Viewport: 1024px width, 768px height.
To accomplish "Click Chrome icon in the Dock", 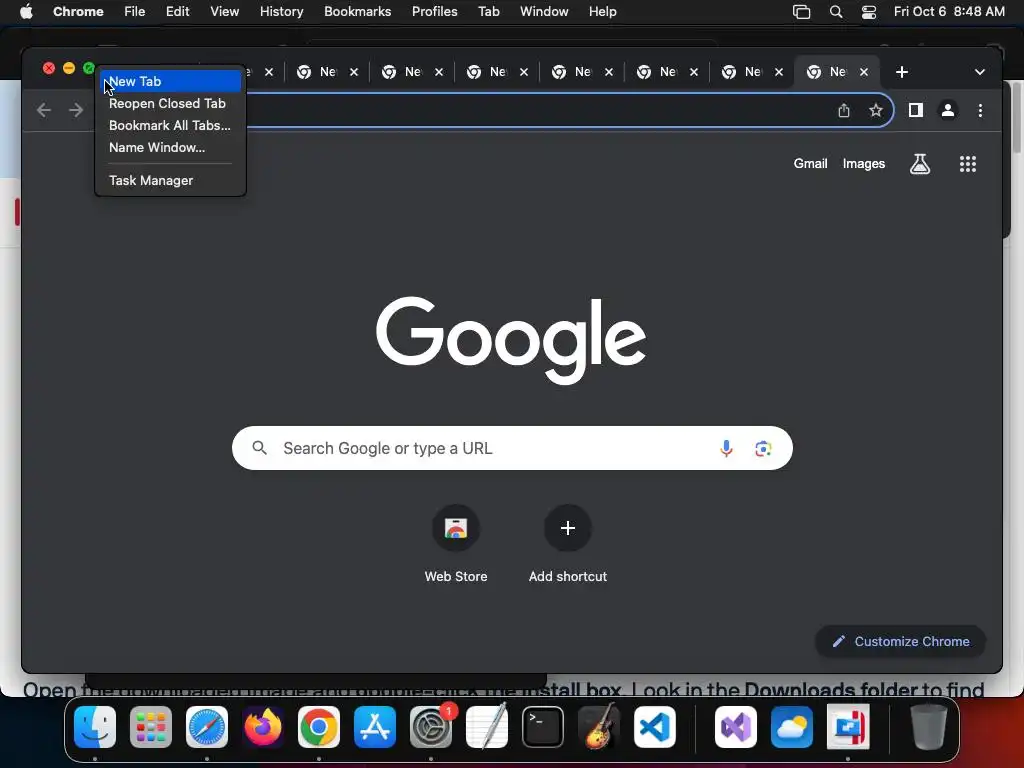I will (319, 727).
